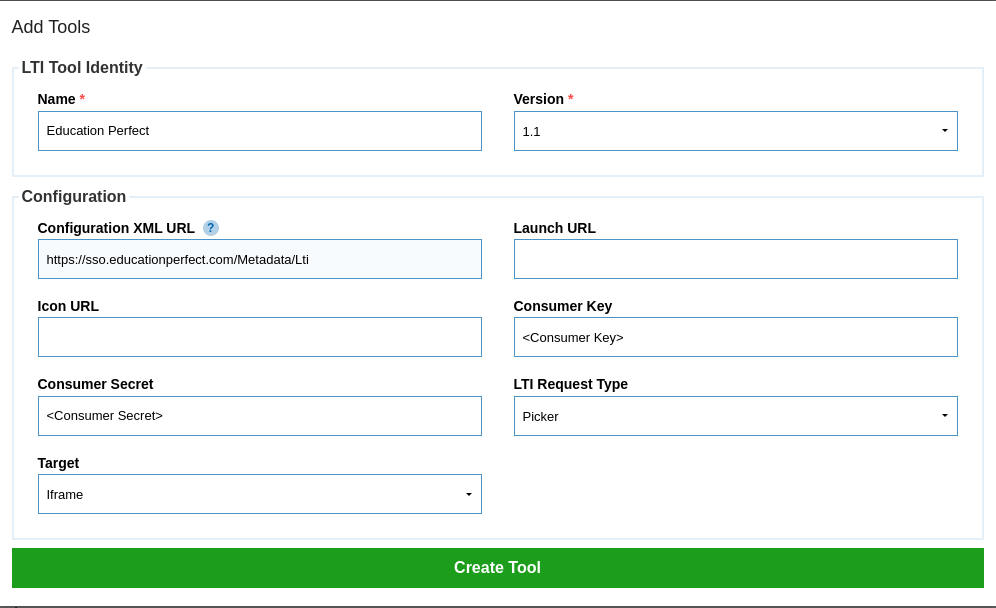Click the LTI Tool Identity section title

82,67
